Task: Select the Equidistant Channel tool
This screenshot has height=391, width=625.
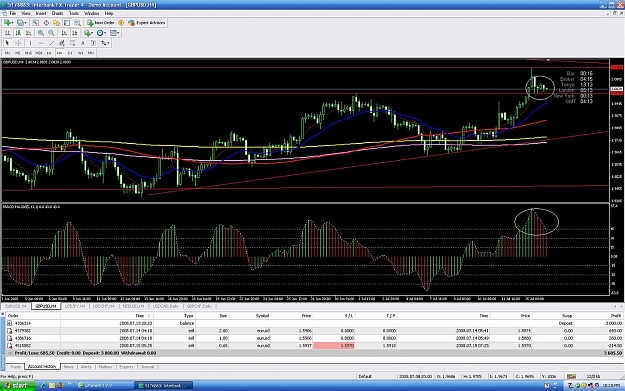Action: (62, 43)
